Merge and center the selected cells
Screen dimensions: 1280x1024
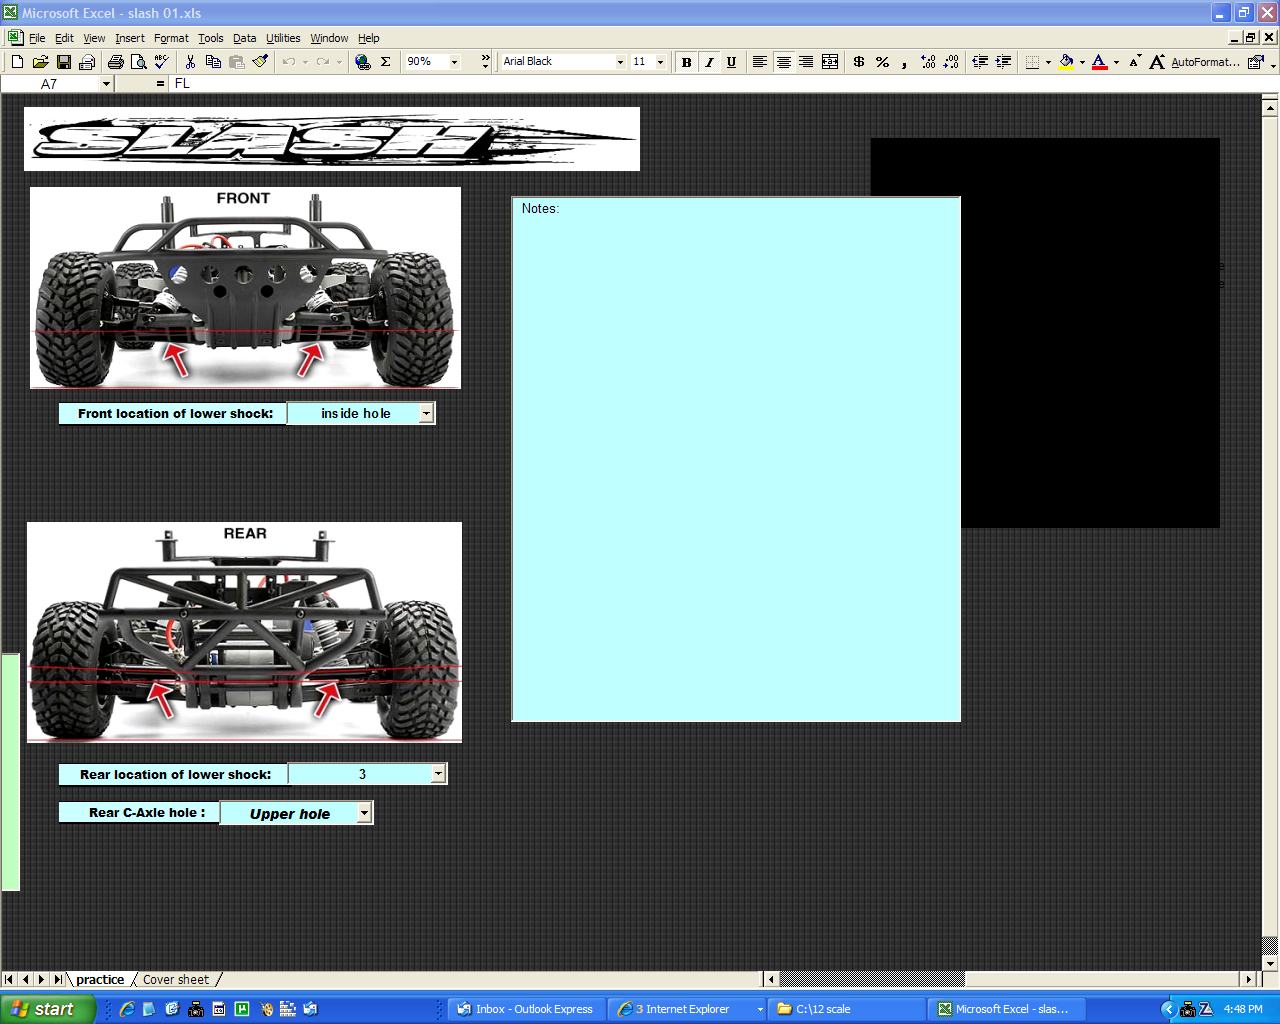[x=830, y=62]
